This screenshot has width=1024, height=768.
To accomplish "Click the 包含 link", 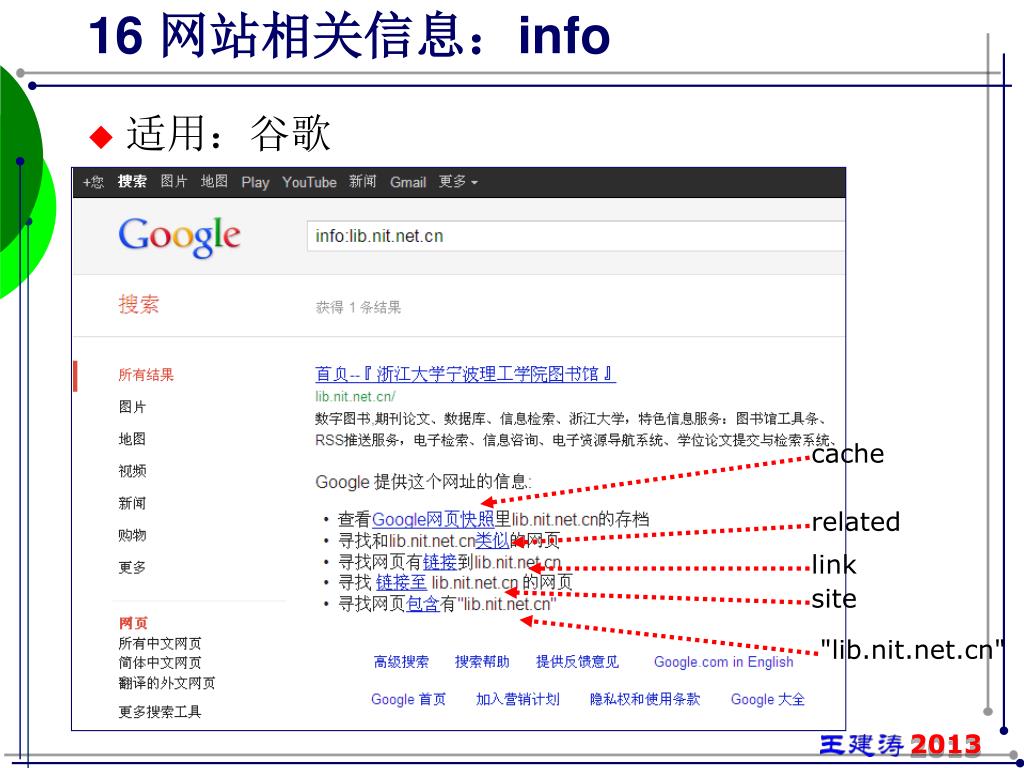I will (x=423, y=603).
